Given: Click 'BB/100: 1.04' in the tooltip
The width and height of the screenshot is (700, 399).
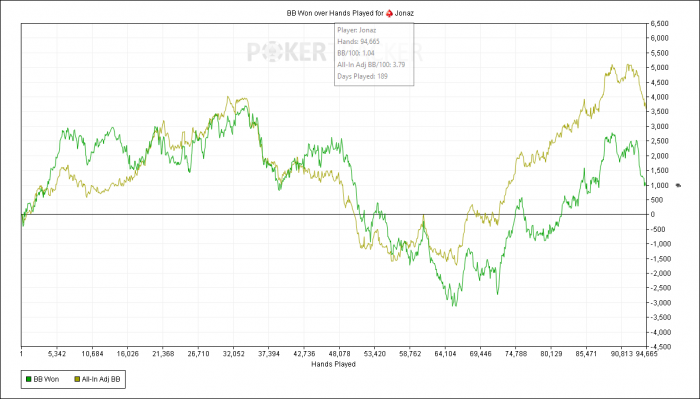Looking at the screenshot, I should (x=356, y=53).
